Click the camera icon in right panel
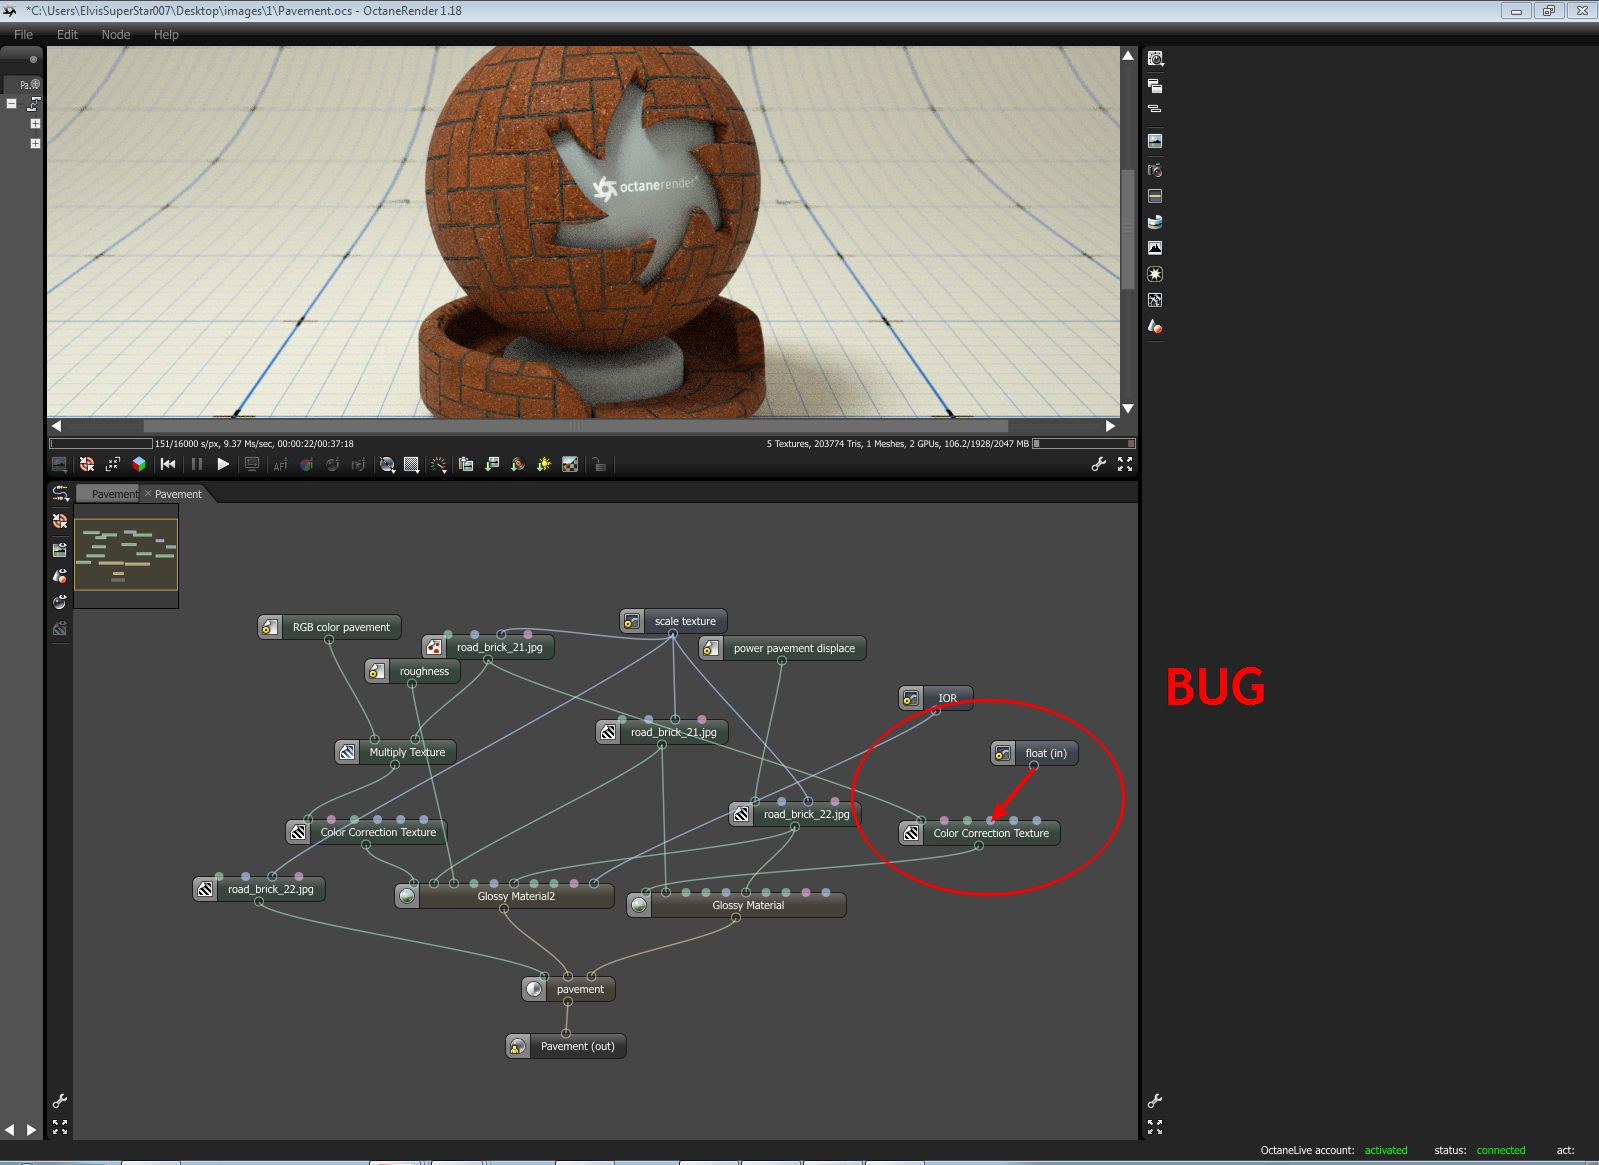The width and height of the screenshot is (1599, 1165). click(1155, 170)
